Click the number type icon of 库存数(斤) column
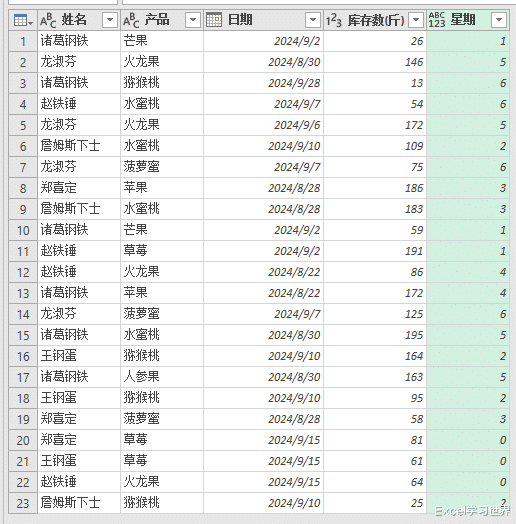 tap(334, 20)
